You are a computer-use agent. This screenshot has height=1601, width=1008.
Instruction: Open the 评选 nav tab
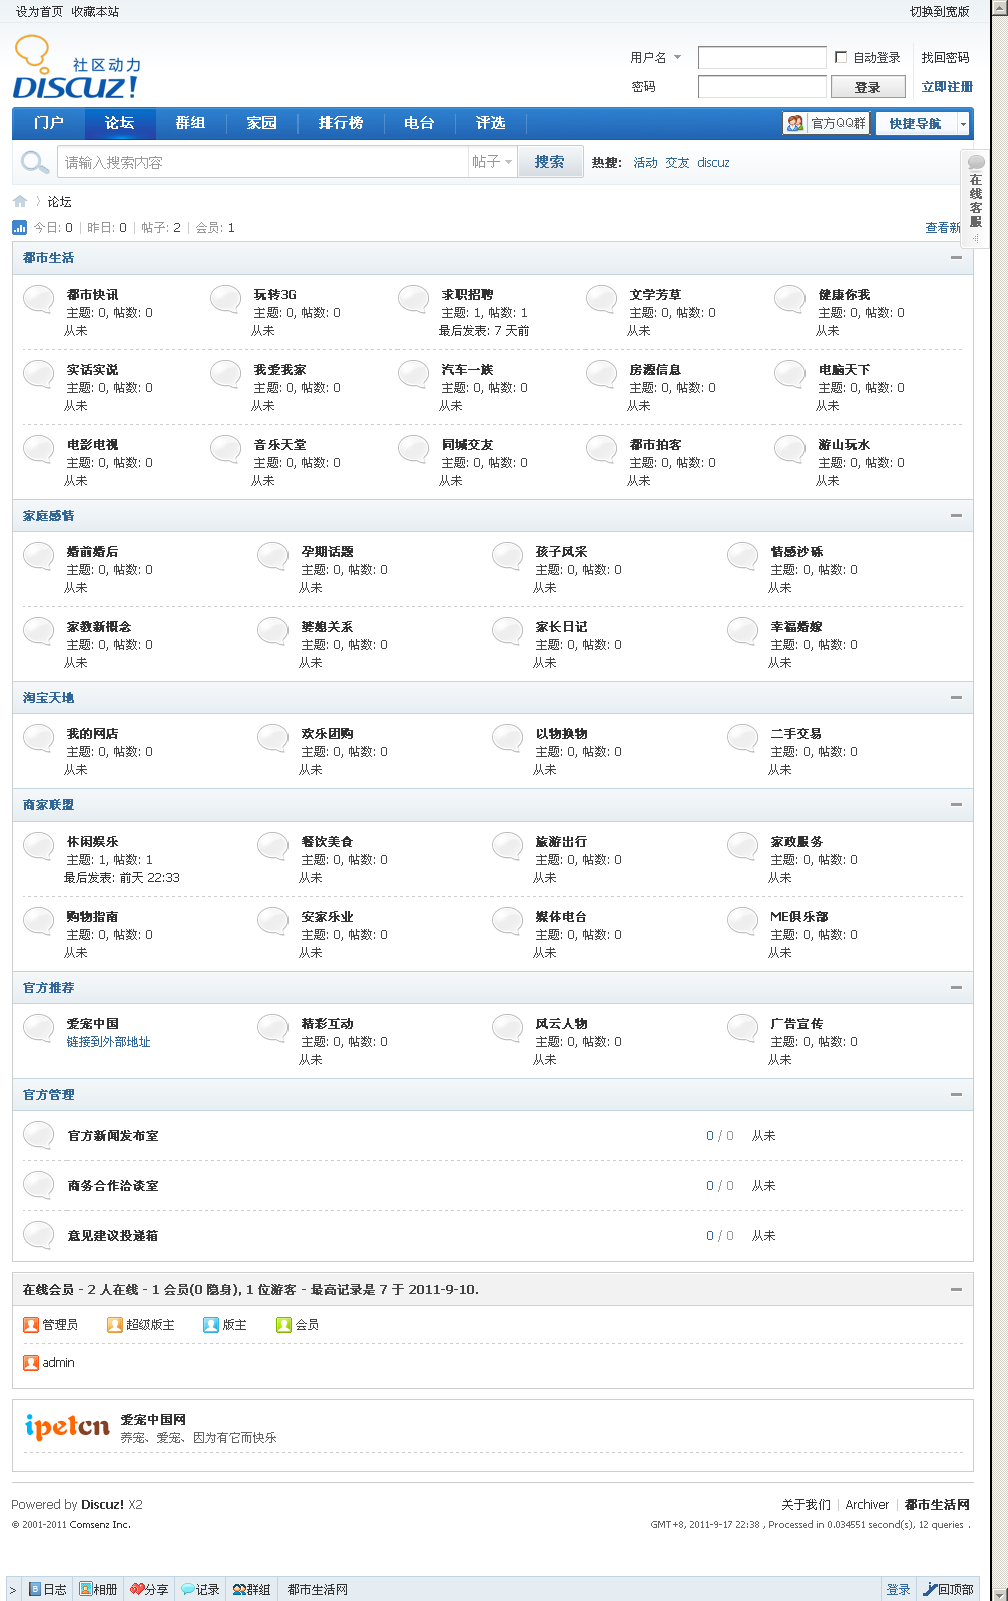[x=490, y=123]
